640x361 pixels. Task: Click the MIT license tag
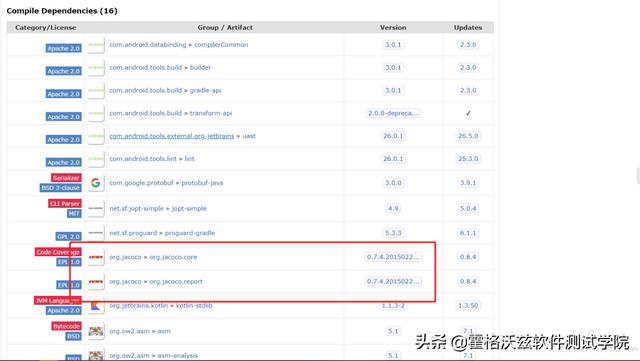pyautogui.click(x=74, y=214)
